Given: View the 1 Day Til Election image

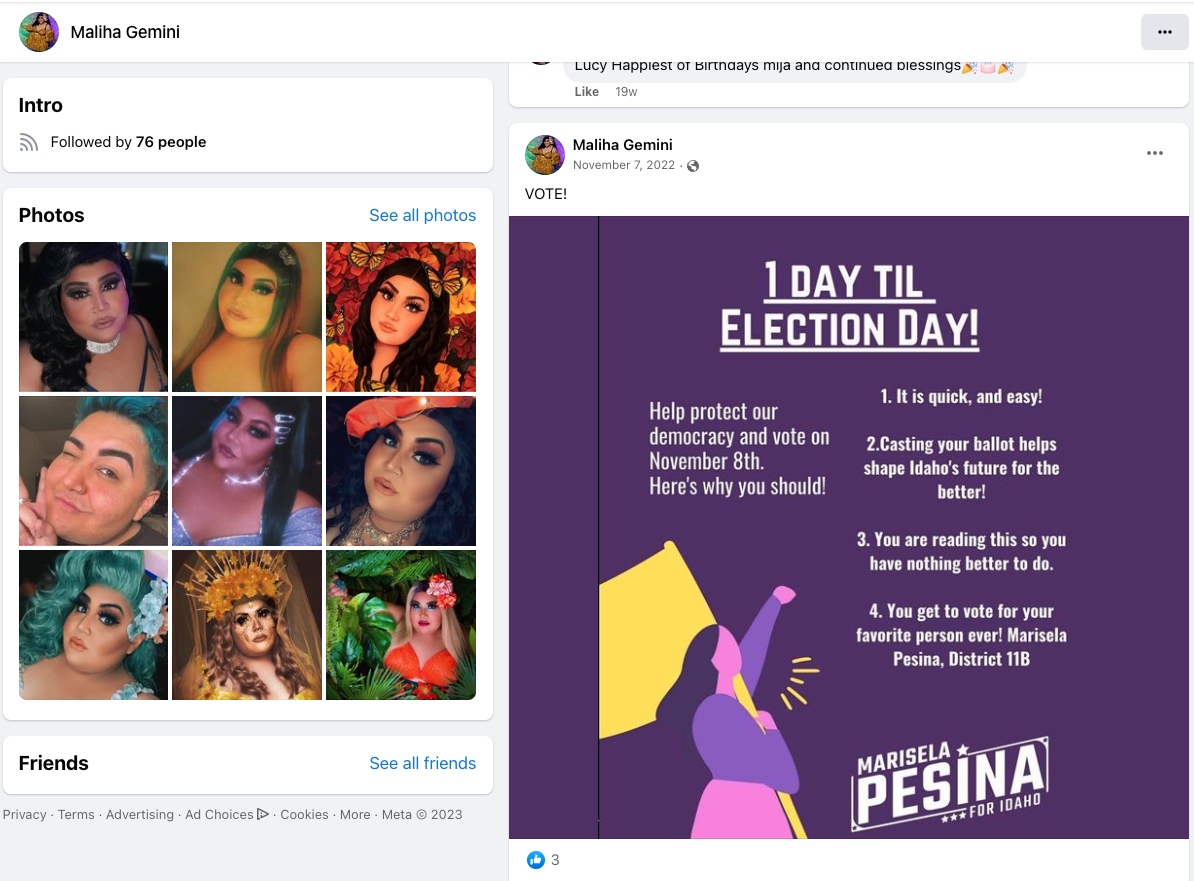Looking at the screenshot, I should (x=848, y=527).
